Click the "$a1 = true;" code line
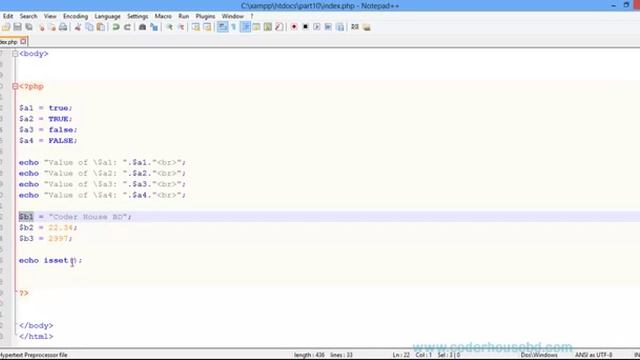This screenshot has height=360, width=640. tap(45, 108)
